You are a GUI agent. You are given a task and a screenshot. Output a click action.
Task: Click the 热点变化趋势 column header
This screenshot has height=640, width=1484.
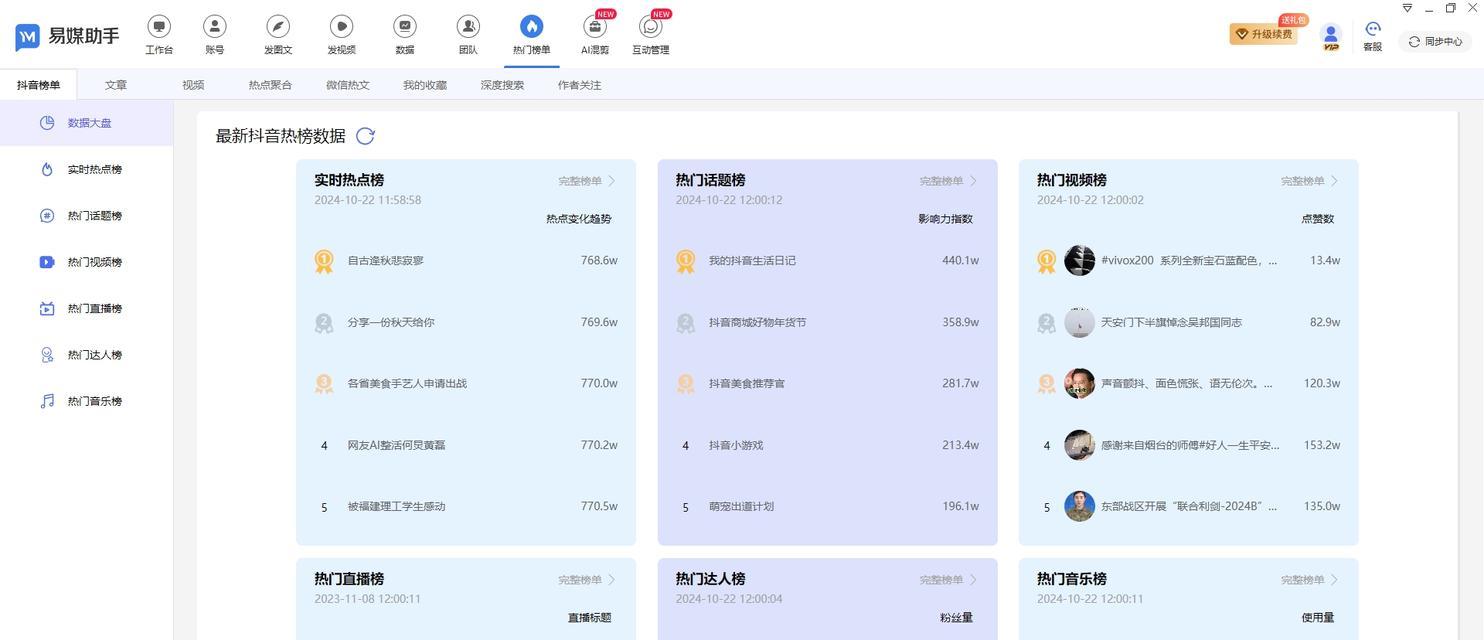(x=579, y=218)
